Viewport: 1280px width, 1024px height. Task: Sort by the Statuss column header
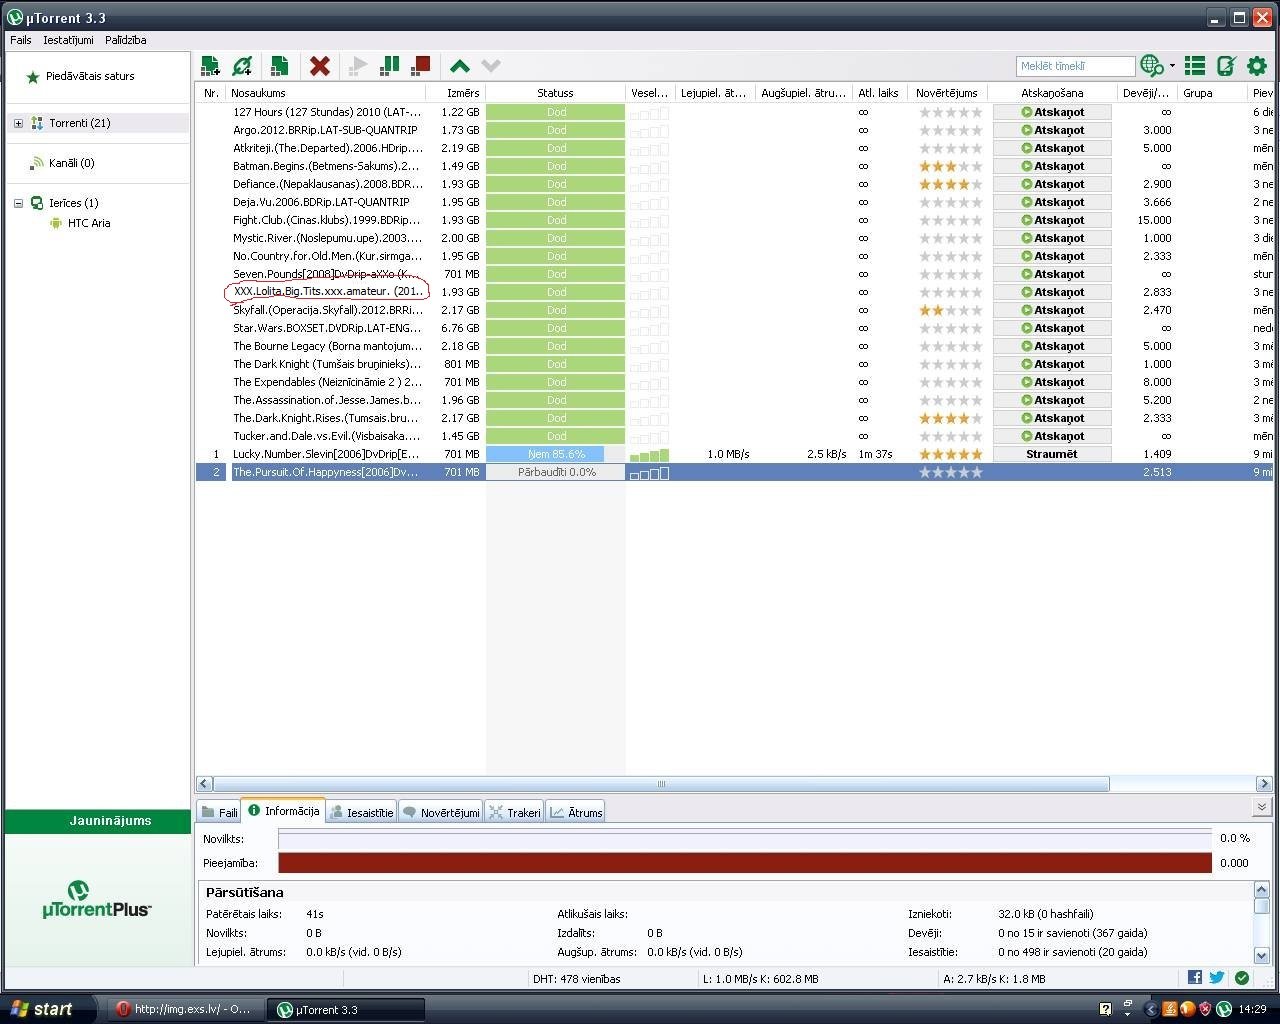555,93
